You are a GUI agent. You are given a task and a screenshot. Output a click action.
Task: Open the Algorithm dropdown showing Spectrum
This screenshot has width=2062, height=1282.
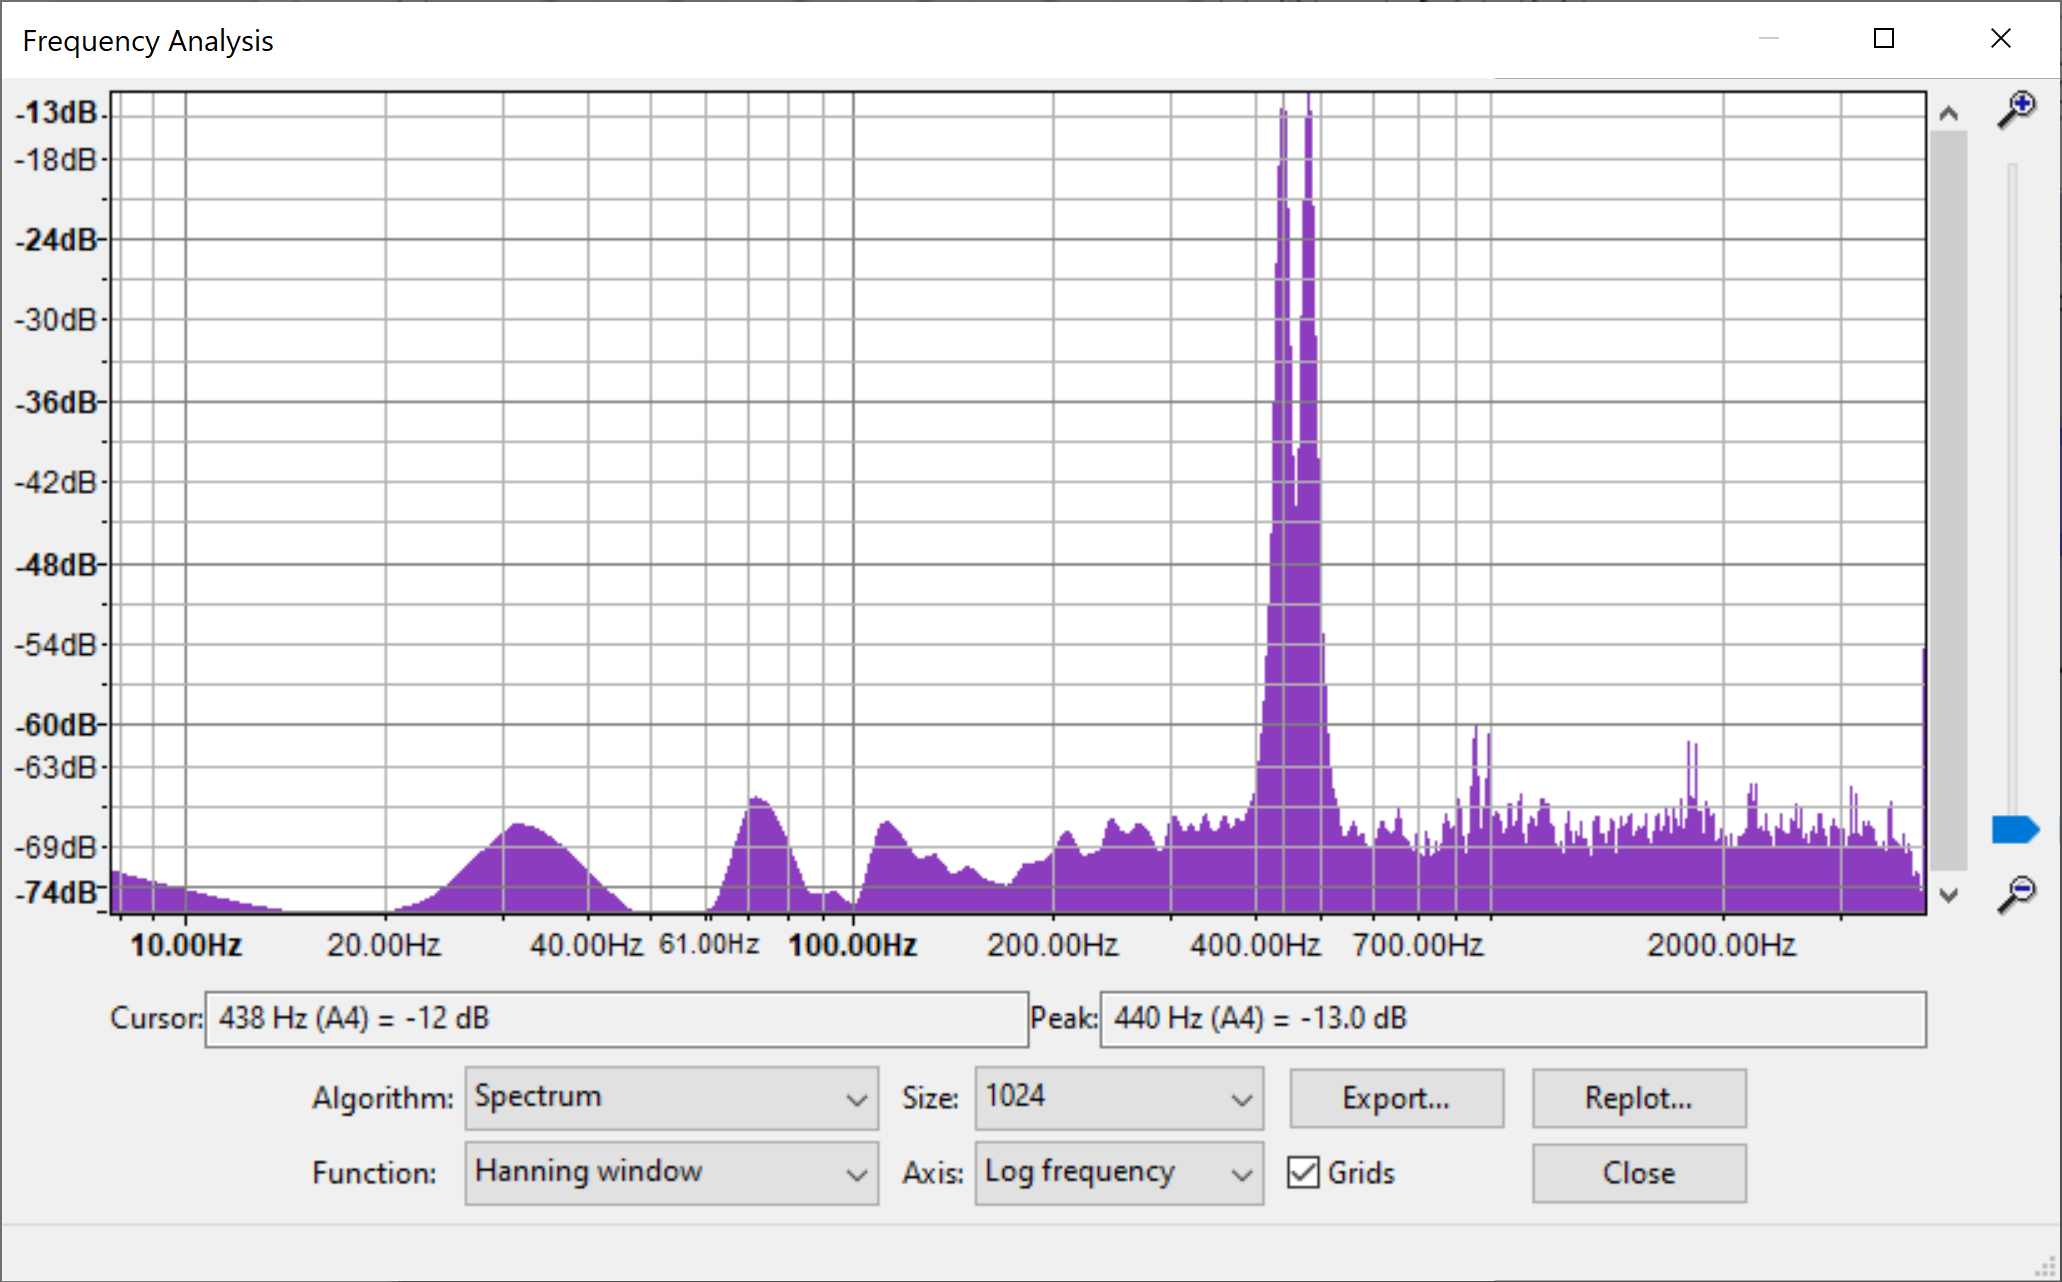(671, 1098)
